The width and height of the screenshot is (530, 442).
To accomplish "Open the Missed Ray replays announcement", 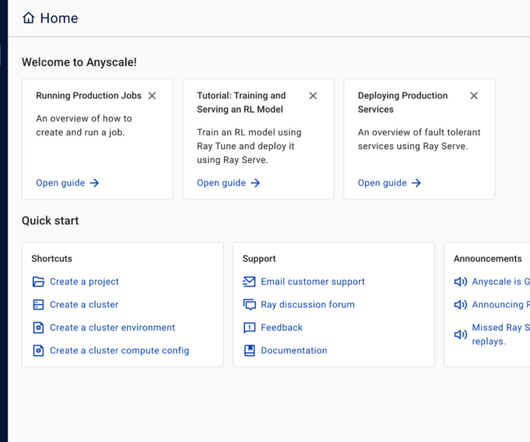I will coord(501,334).
